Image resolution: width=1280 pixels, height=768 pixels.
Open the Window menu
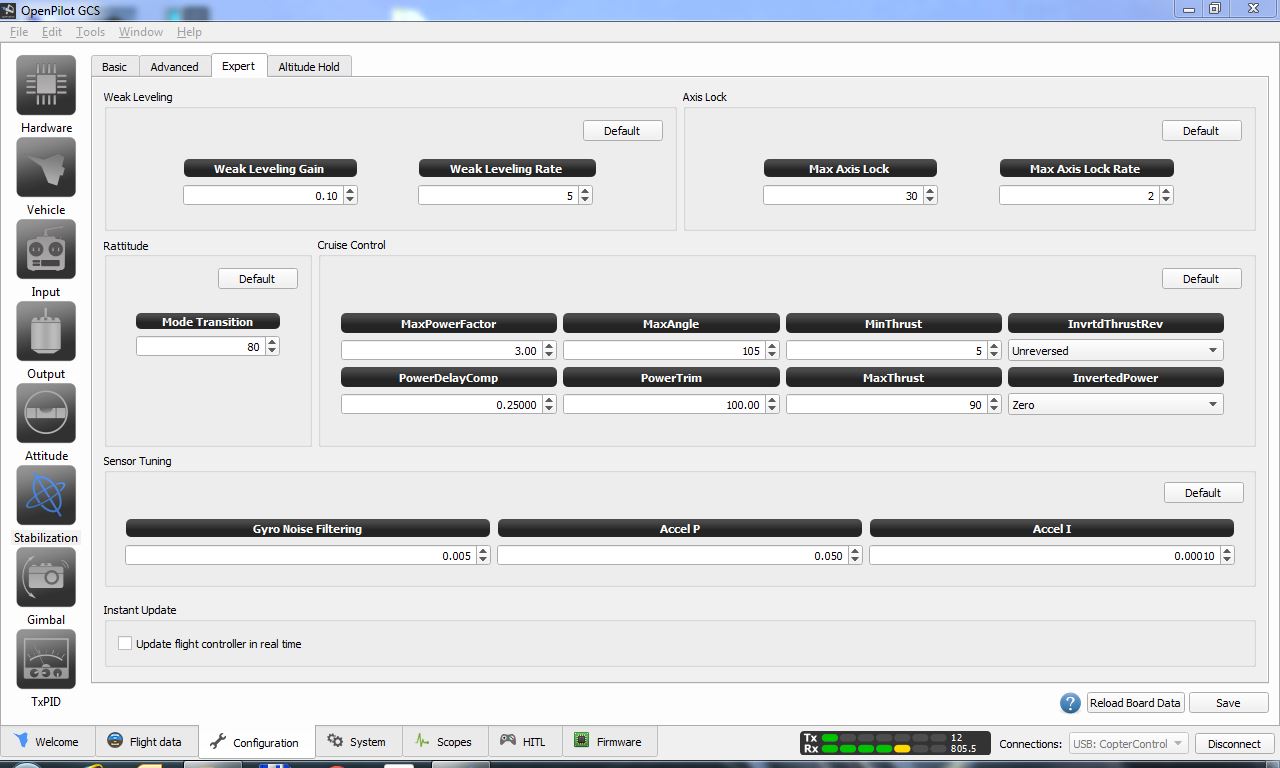click(x=141, y=32)
